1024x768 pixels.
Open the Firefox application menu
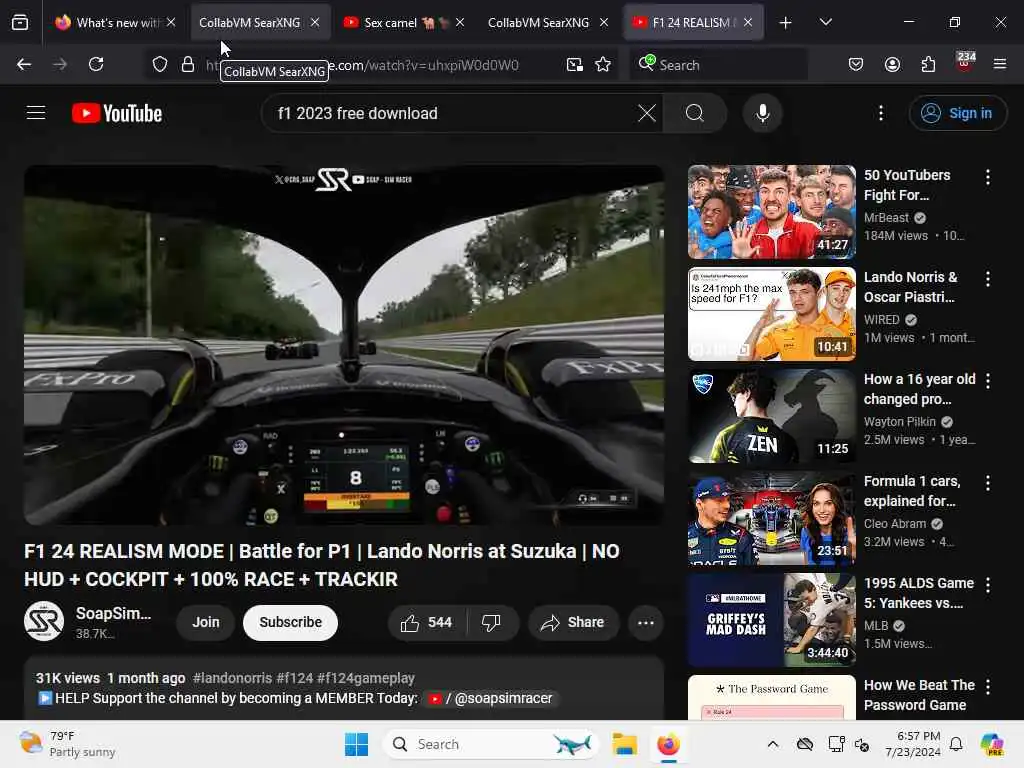coord(1000,64)
